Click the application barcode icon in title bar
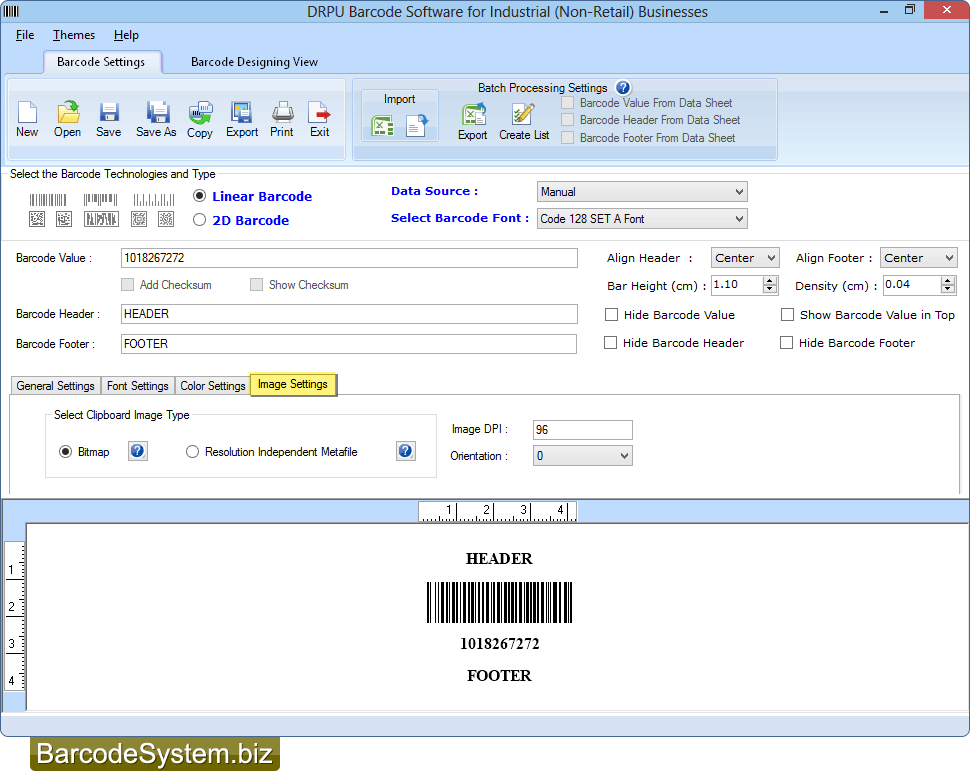970x771 pixels. [11, 11]
